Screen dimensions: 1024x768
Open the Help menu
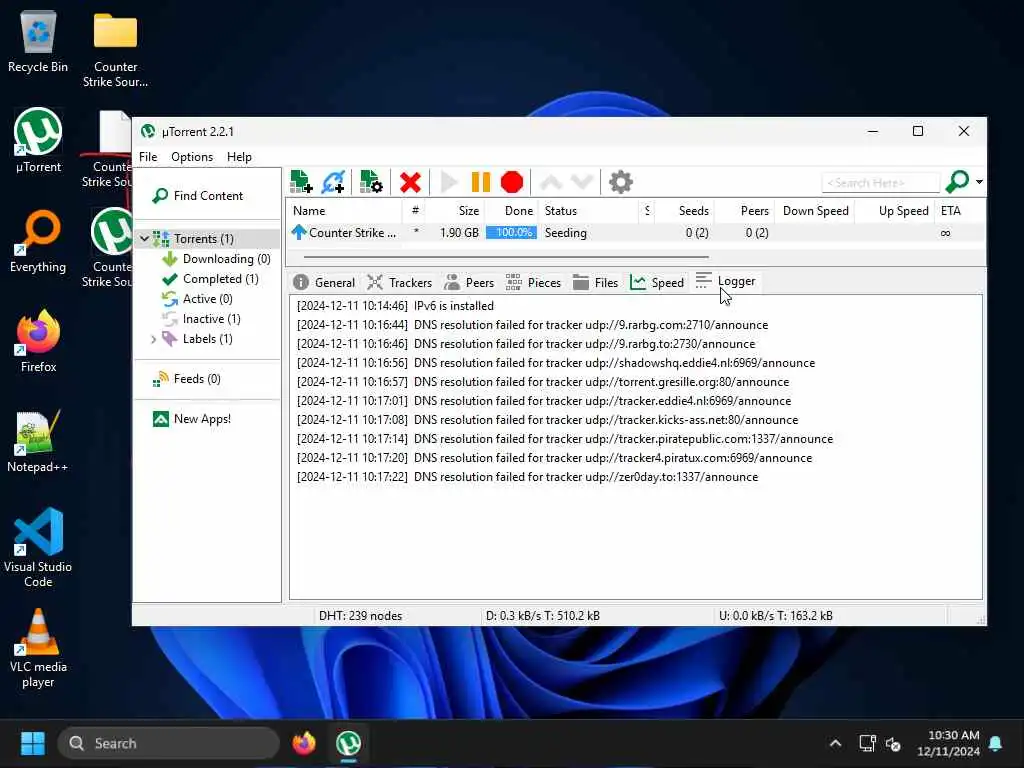(239, 157)
